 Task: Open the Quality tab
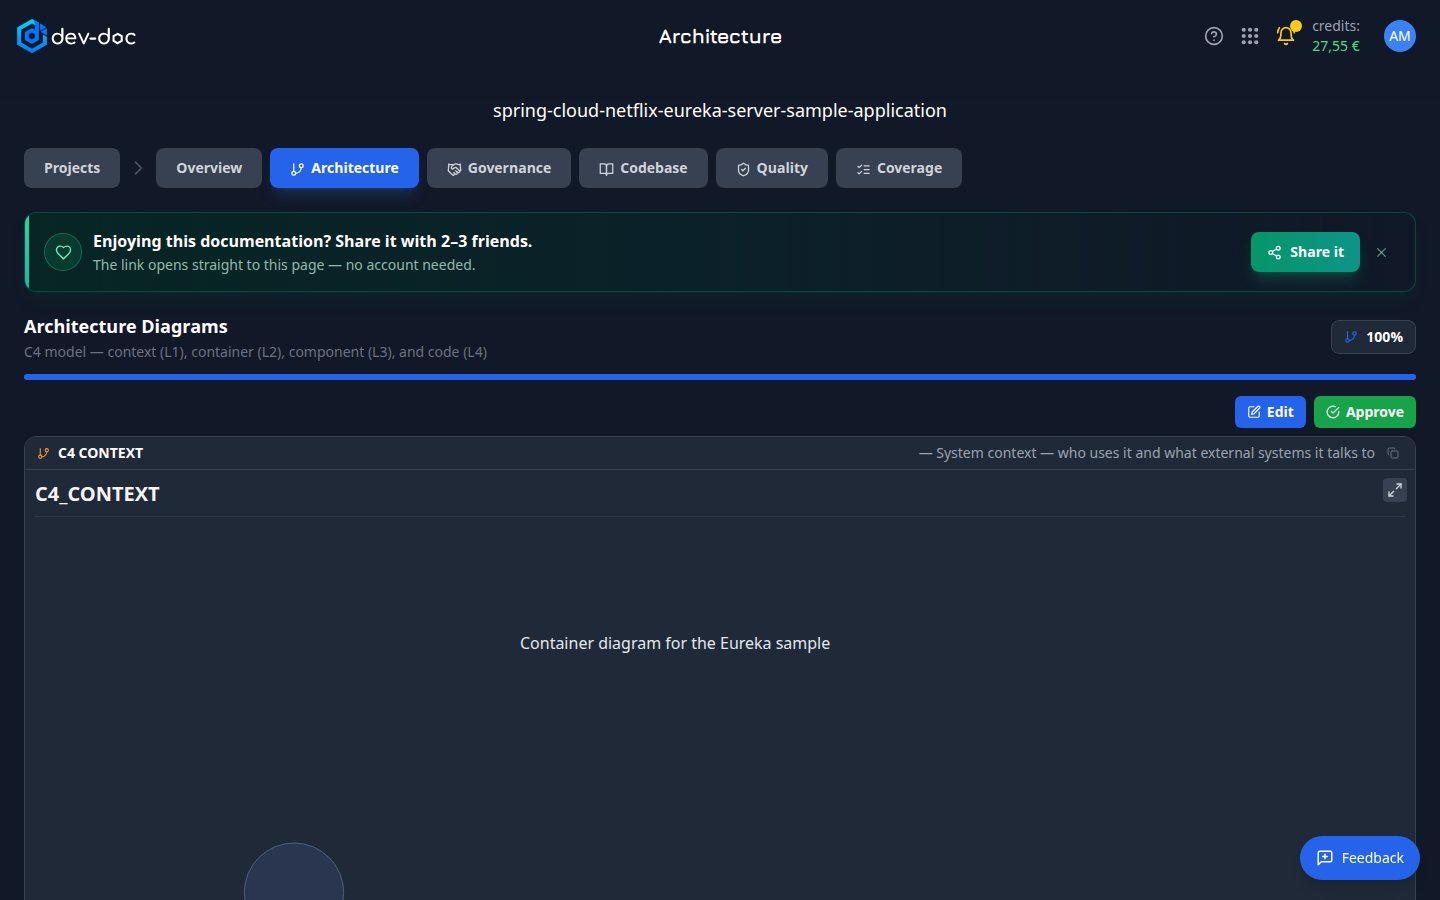pyautogui.click(x=772, y=168)
